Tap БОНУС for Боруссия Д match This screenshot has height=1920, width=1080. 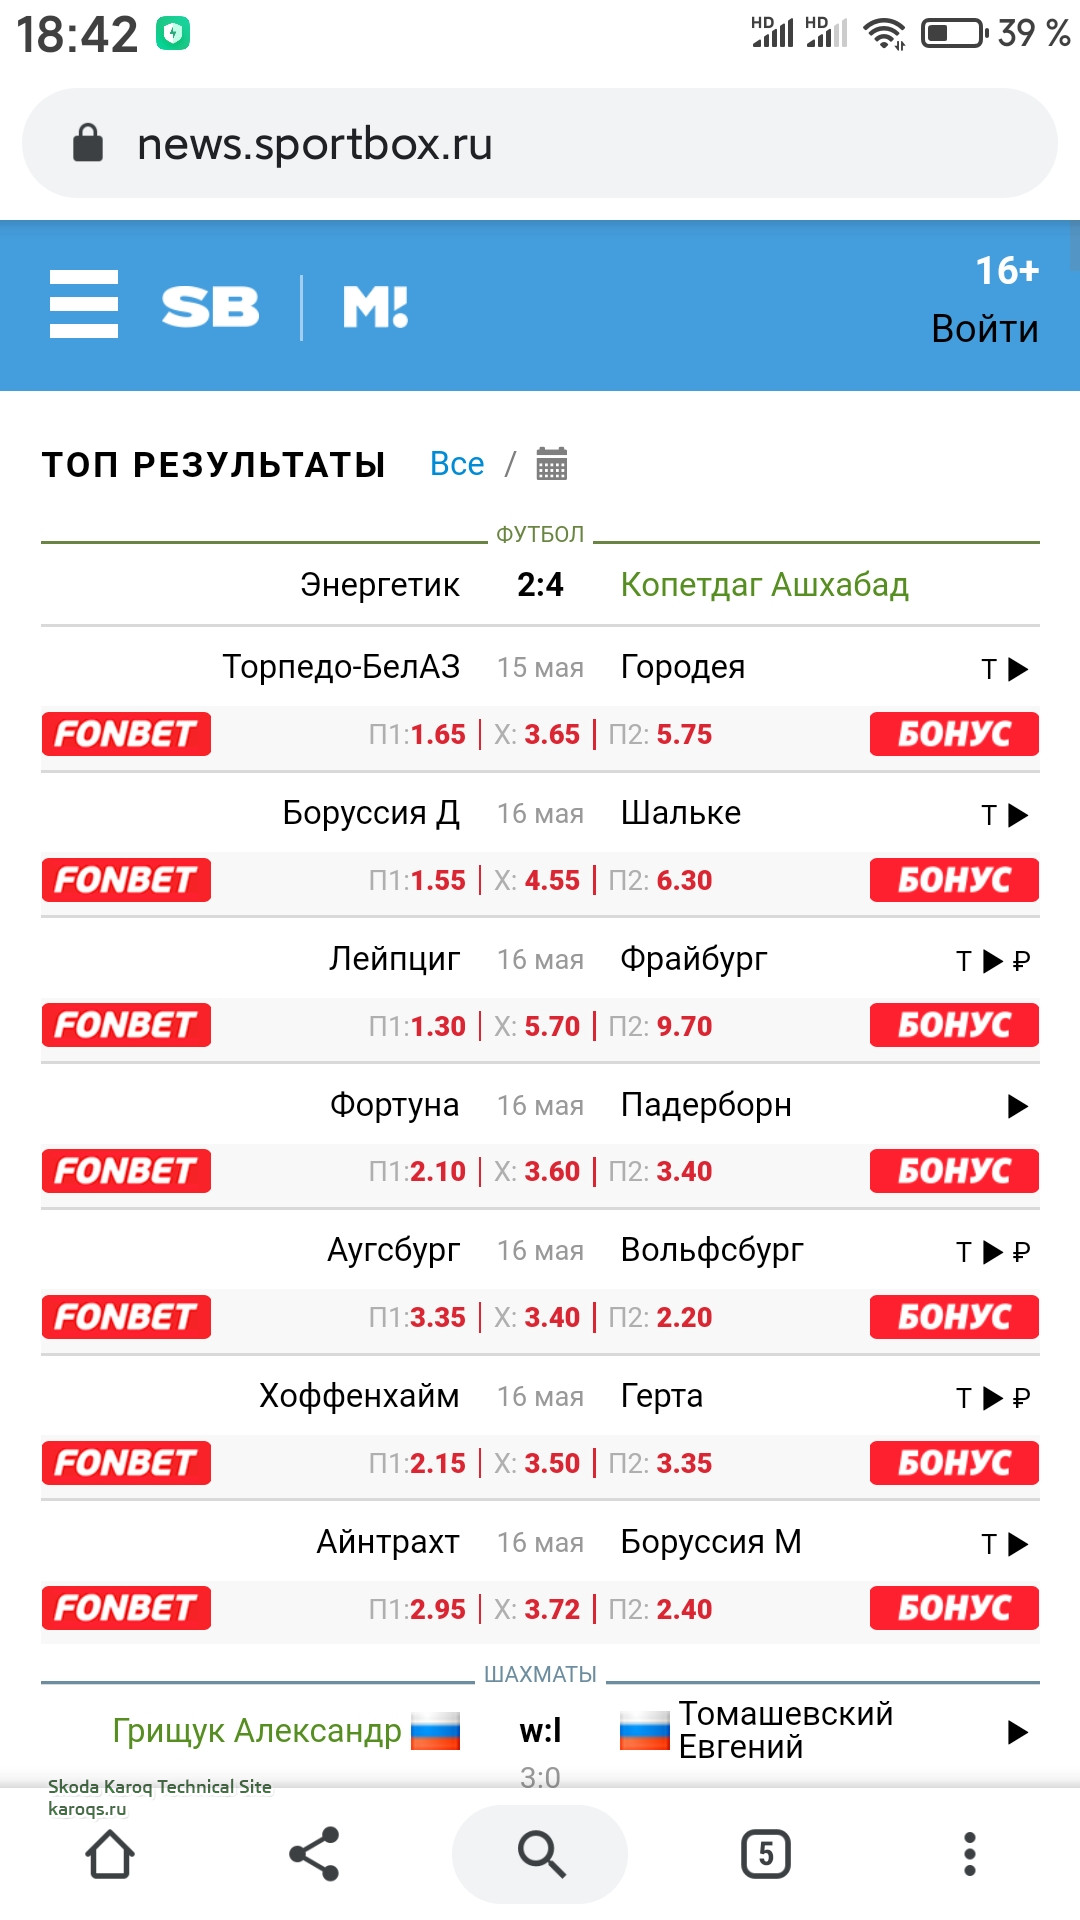pyautogui.click(x=953, y=880)
